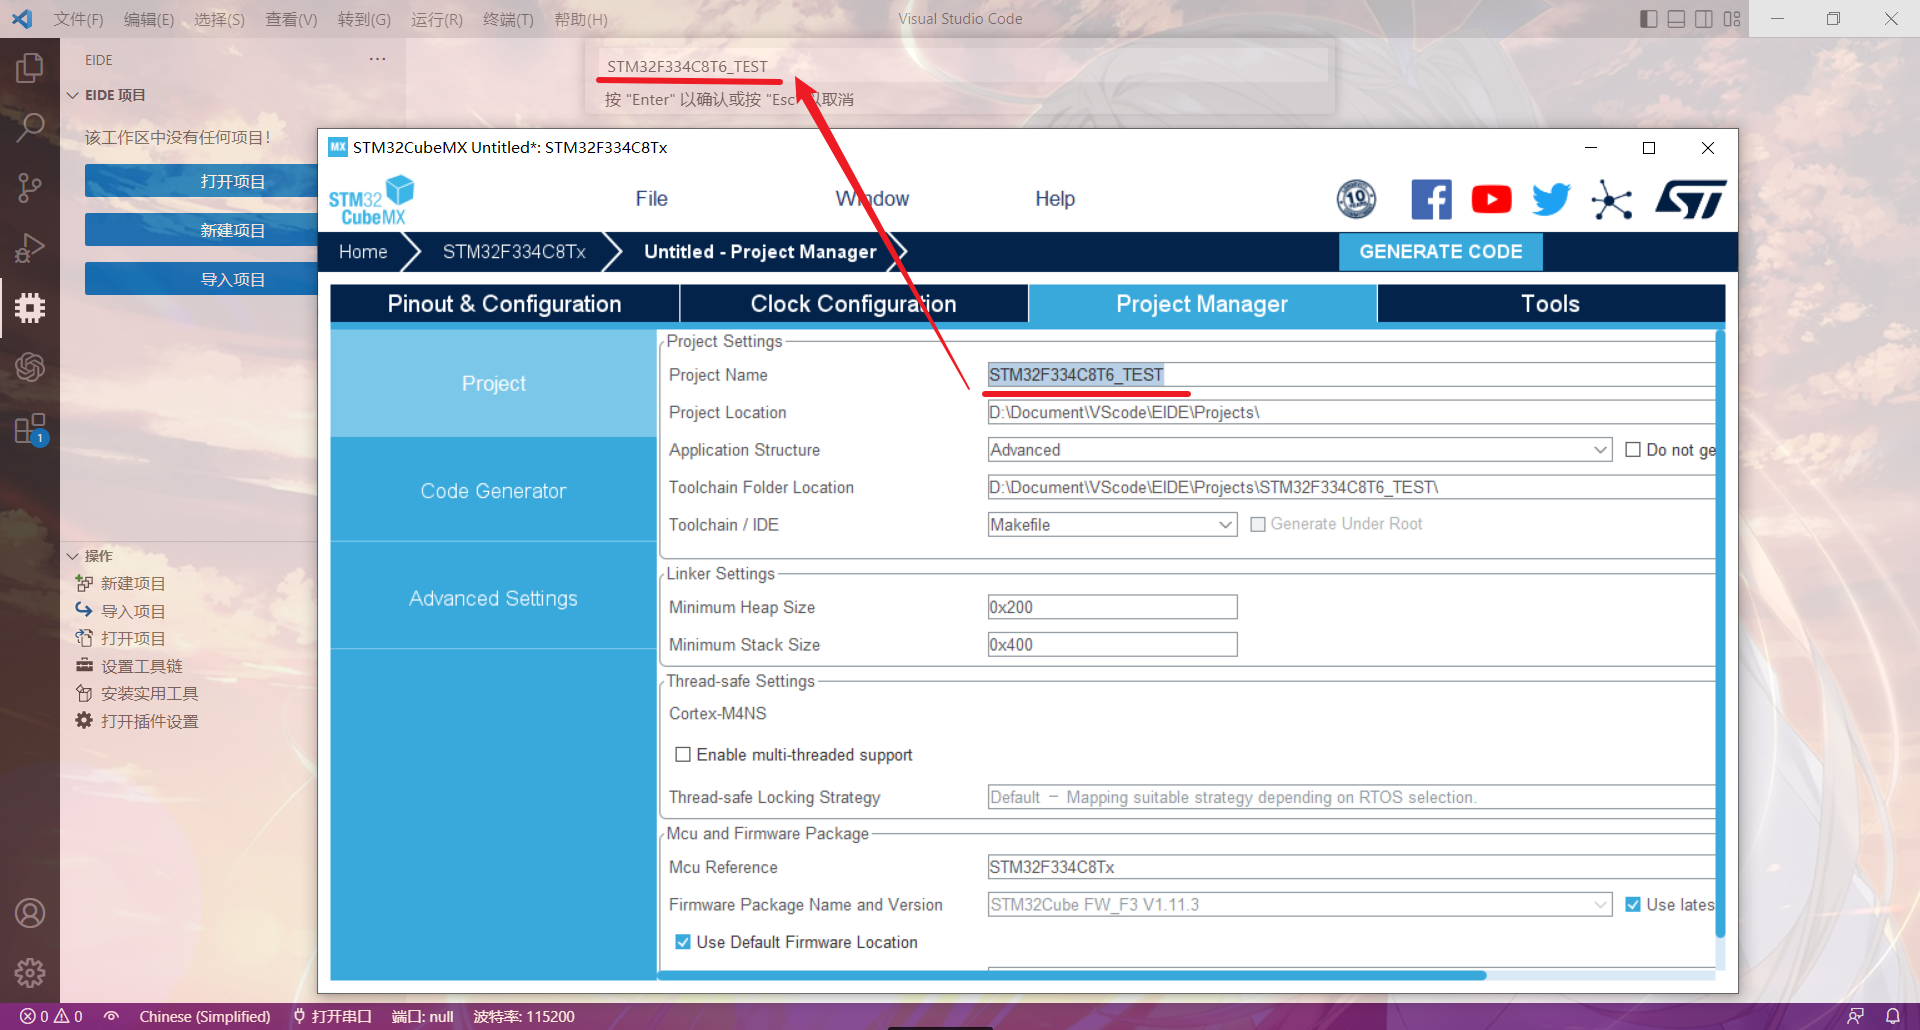
Task: Click the Minimum Heap Size field
Action: tap(1112, 607)
